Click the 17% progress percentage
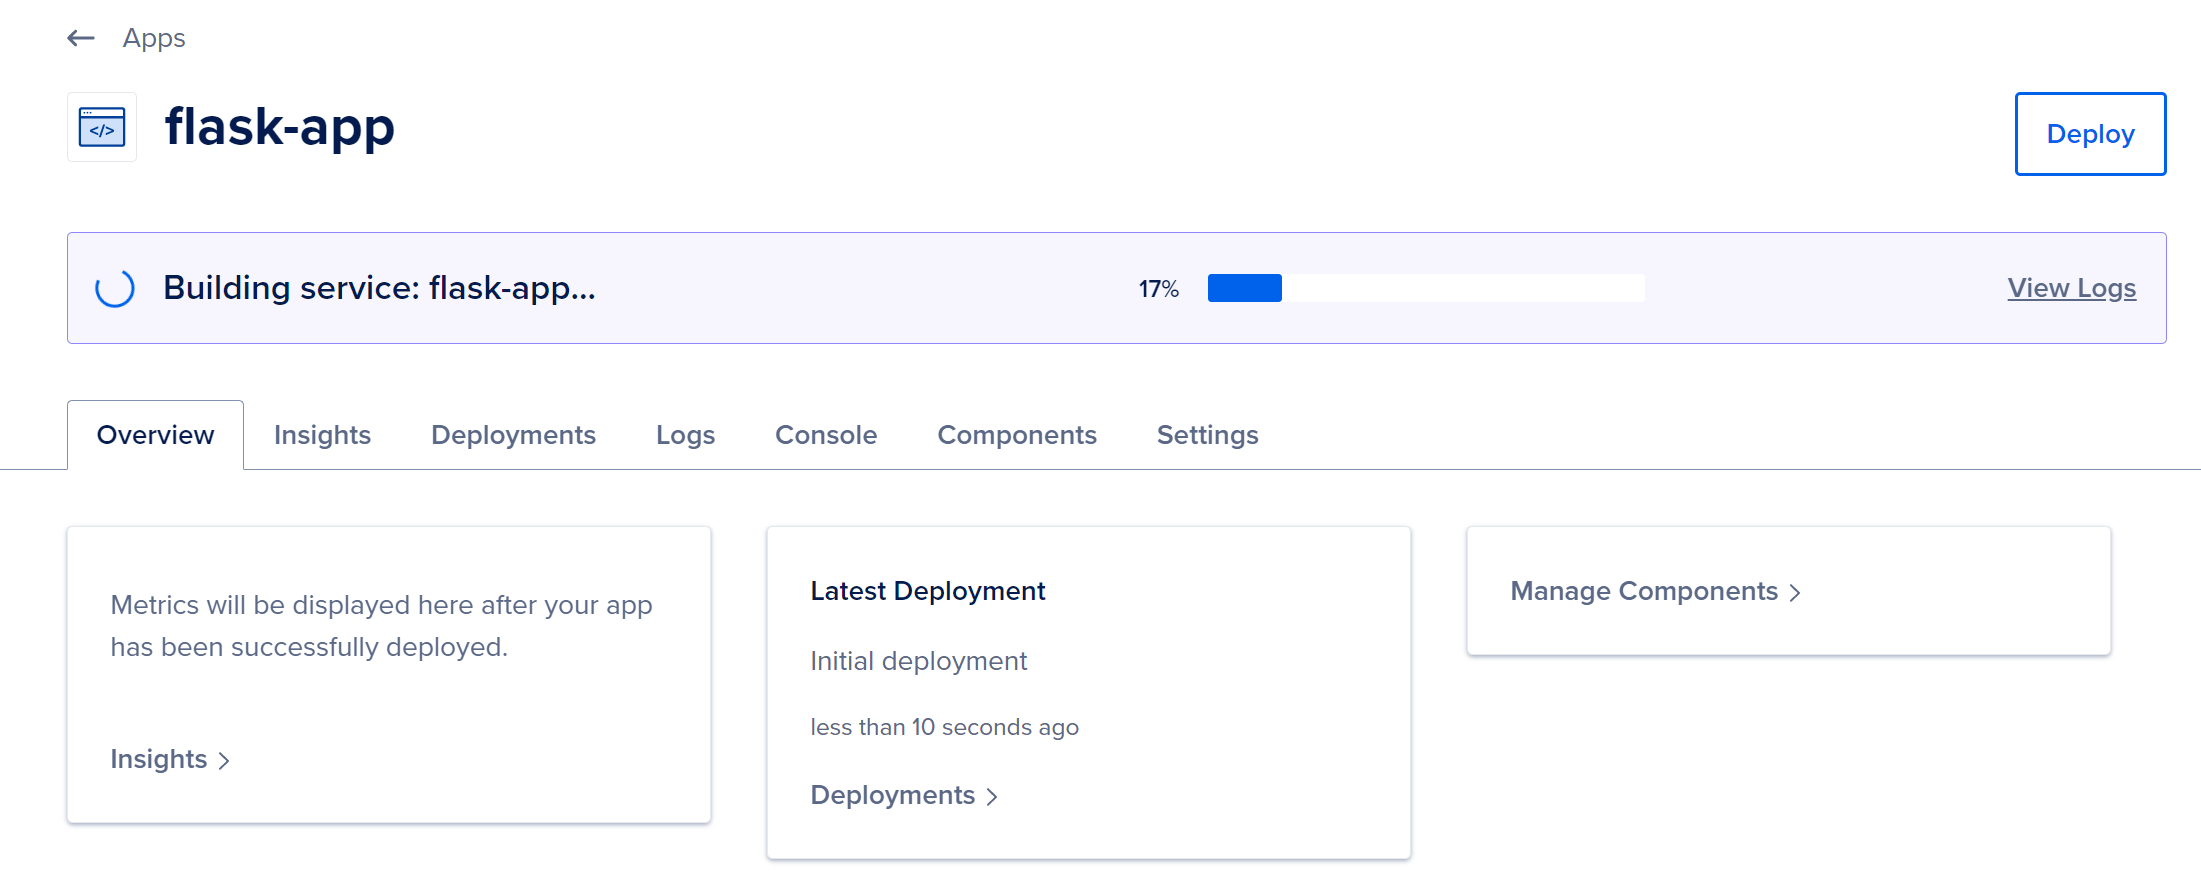The height and width of the screenshot is (882, 2201). tap(1158, 289)
